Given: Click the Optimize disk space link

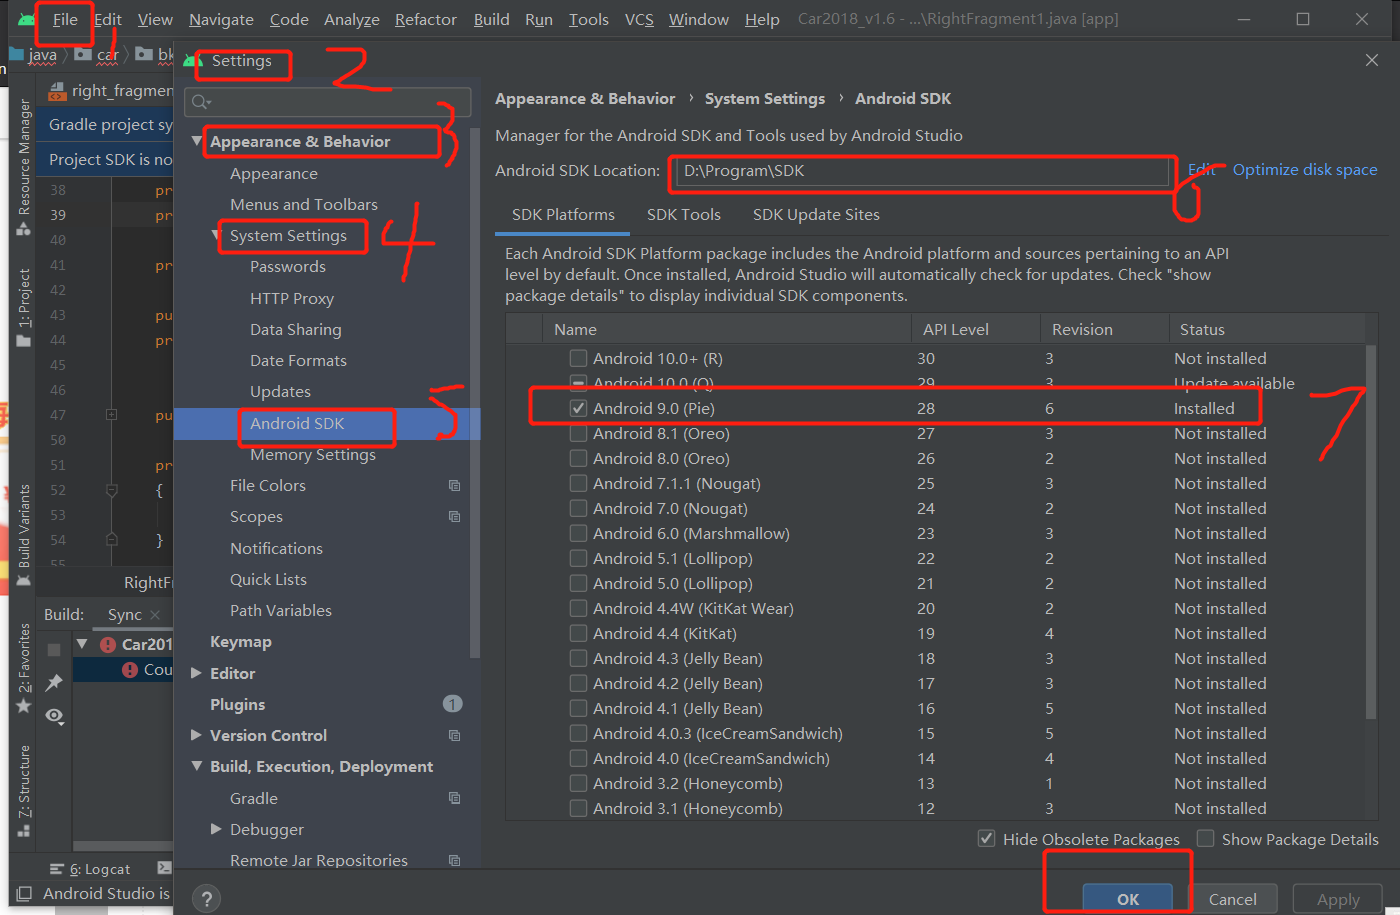Looking at the screenshot, I should point(1304,169).
